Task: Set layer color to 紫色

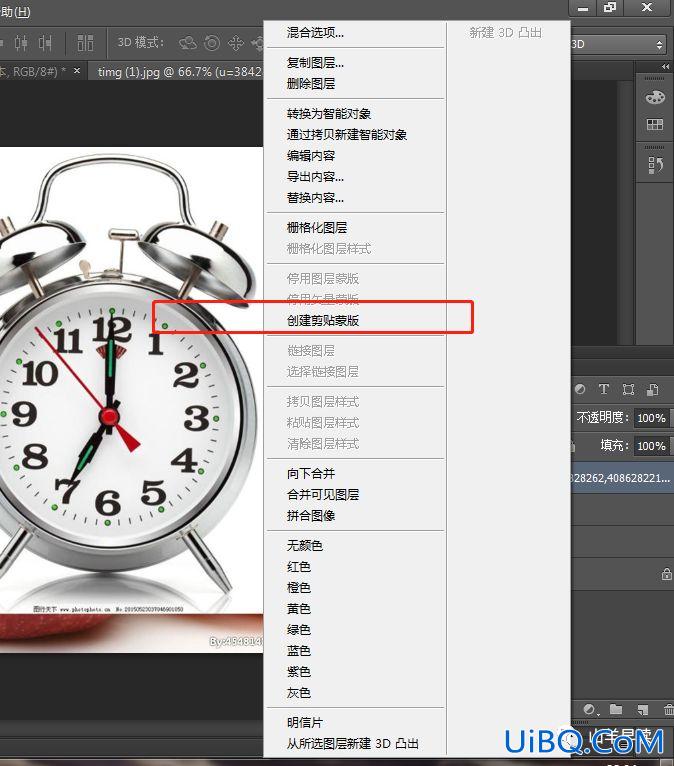Action: pos(355,672)
